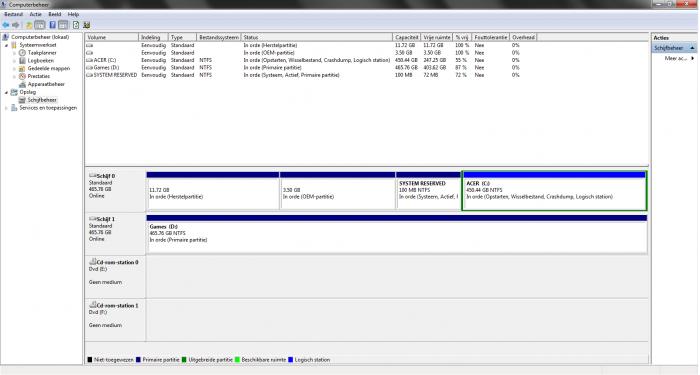Open the Beeld menu
The image size is (700, 375).
tap(54, 14)
